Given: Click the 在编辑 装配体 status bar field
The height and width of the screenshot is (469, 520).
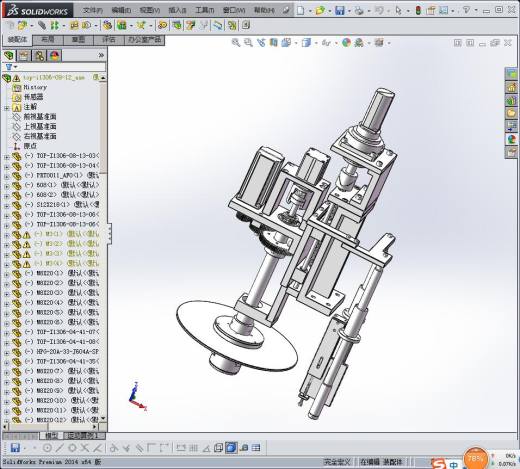Looking at the screenshot, I should pos(381,462).
